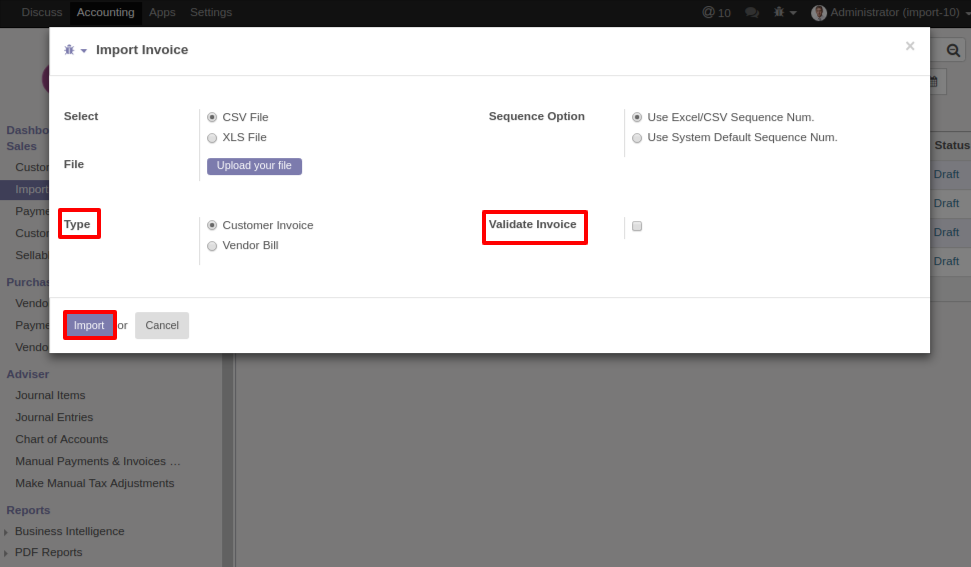Click the Administrator avatar picture
971x567 pixels.
(x=819, y=13)
